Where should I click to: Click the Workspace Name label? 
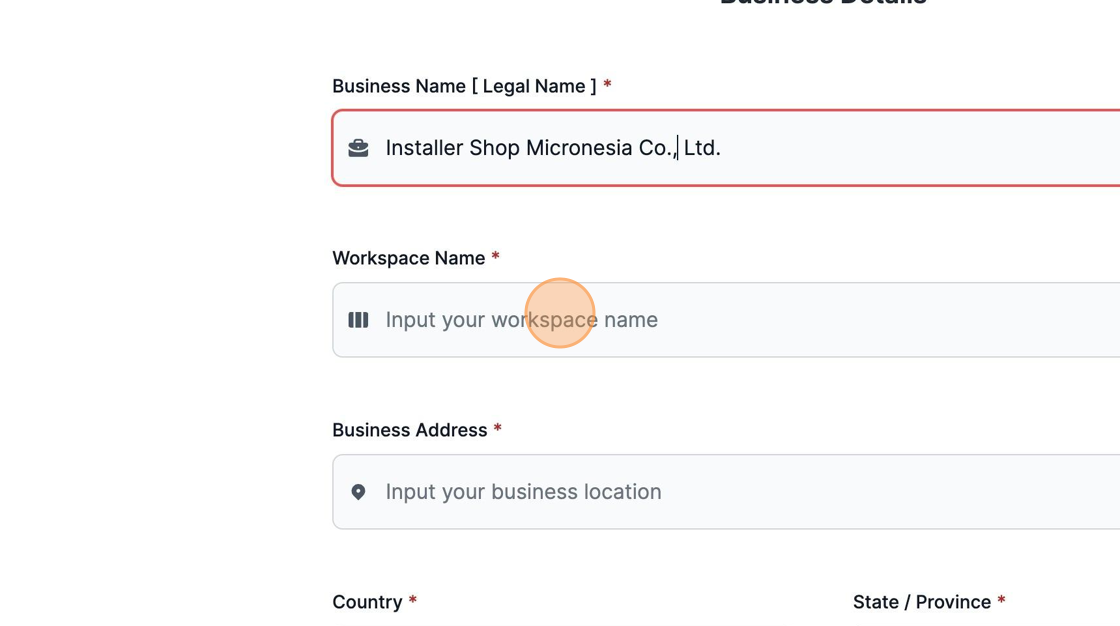pyautogui.click(x=409, y=258)
